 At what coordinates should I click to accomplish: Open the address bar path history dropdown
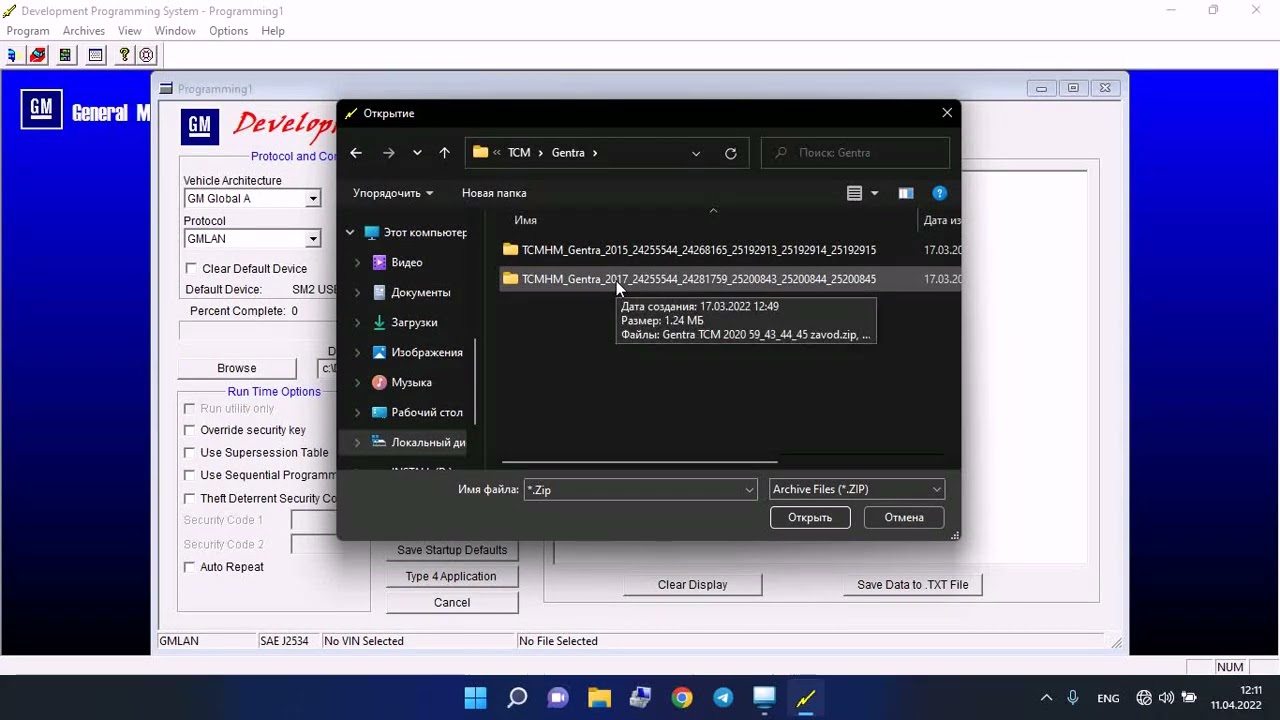click(x=696, y=153)
